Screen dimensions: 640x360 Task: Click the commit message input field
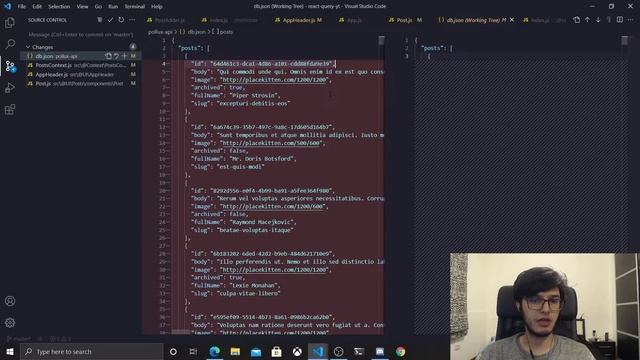[x=80, y=35]
